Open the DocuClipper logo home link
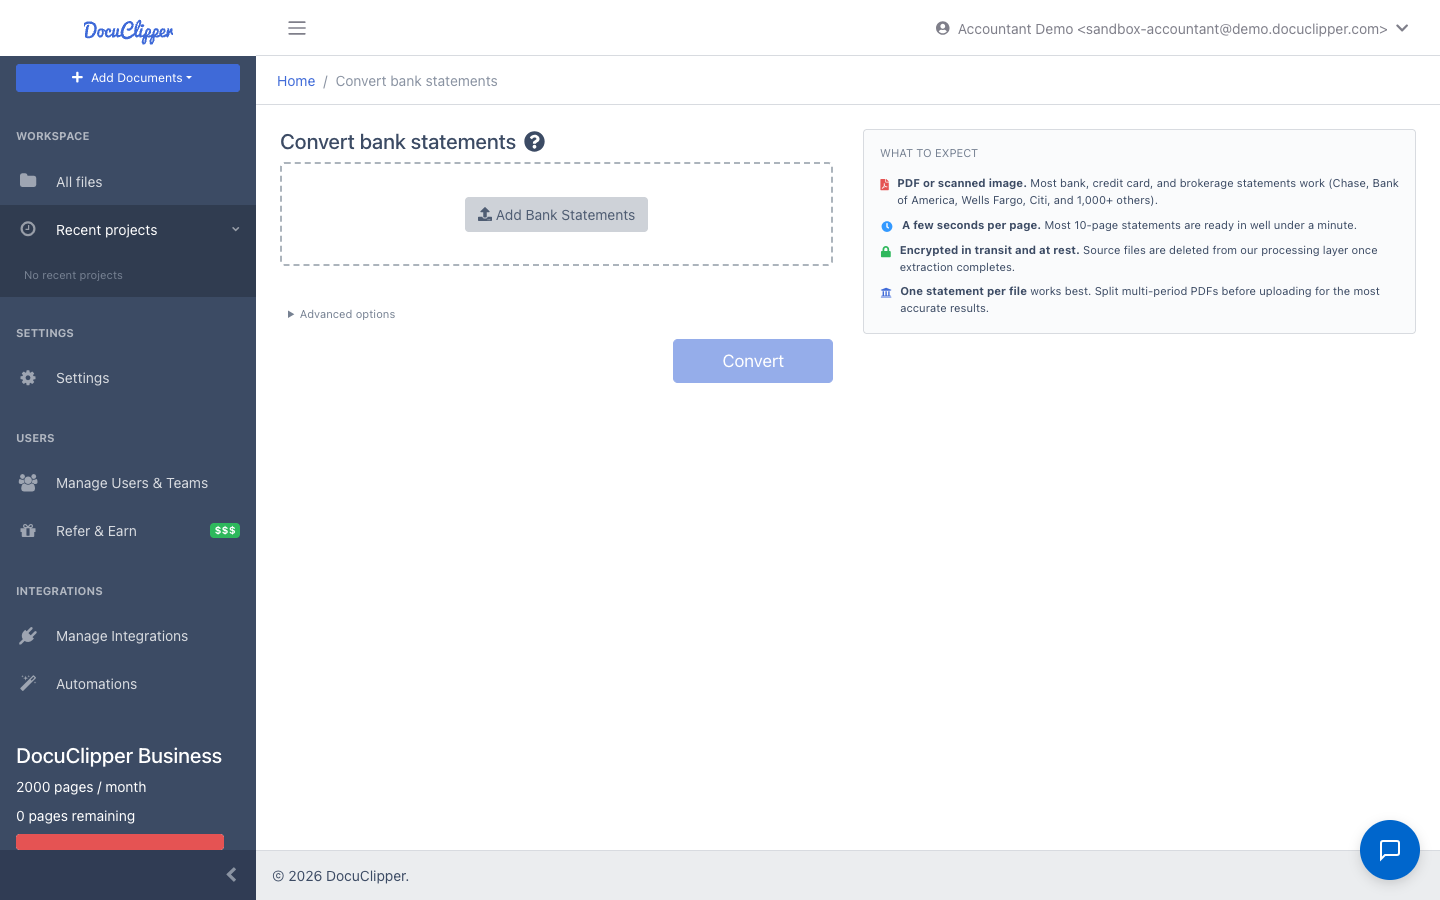 (x=128, y=30)
